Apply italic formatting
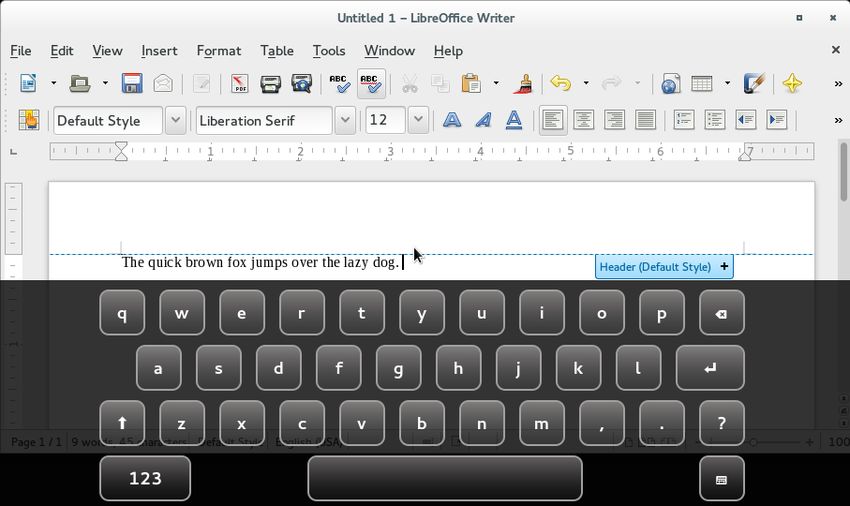Viewport: 850px width, 506px height. point(483,120)
